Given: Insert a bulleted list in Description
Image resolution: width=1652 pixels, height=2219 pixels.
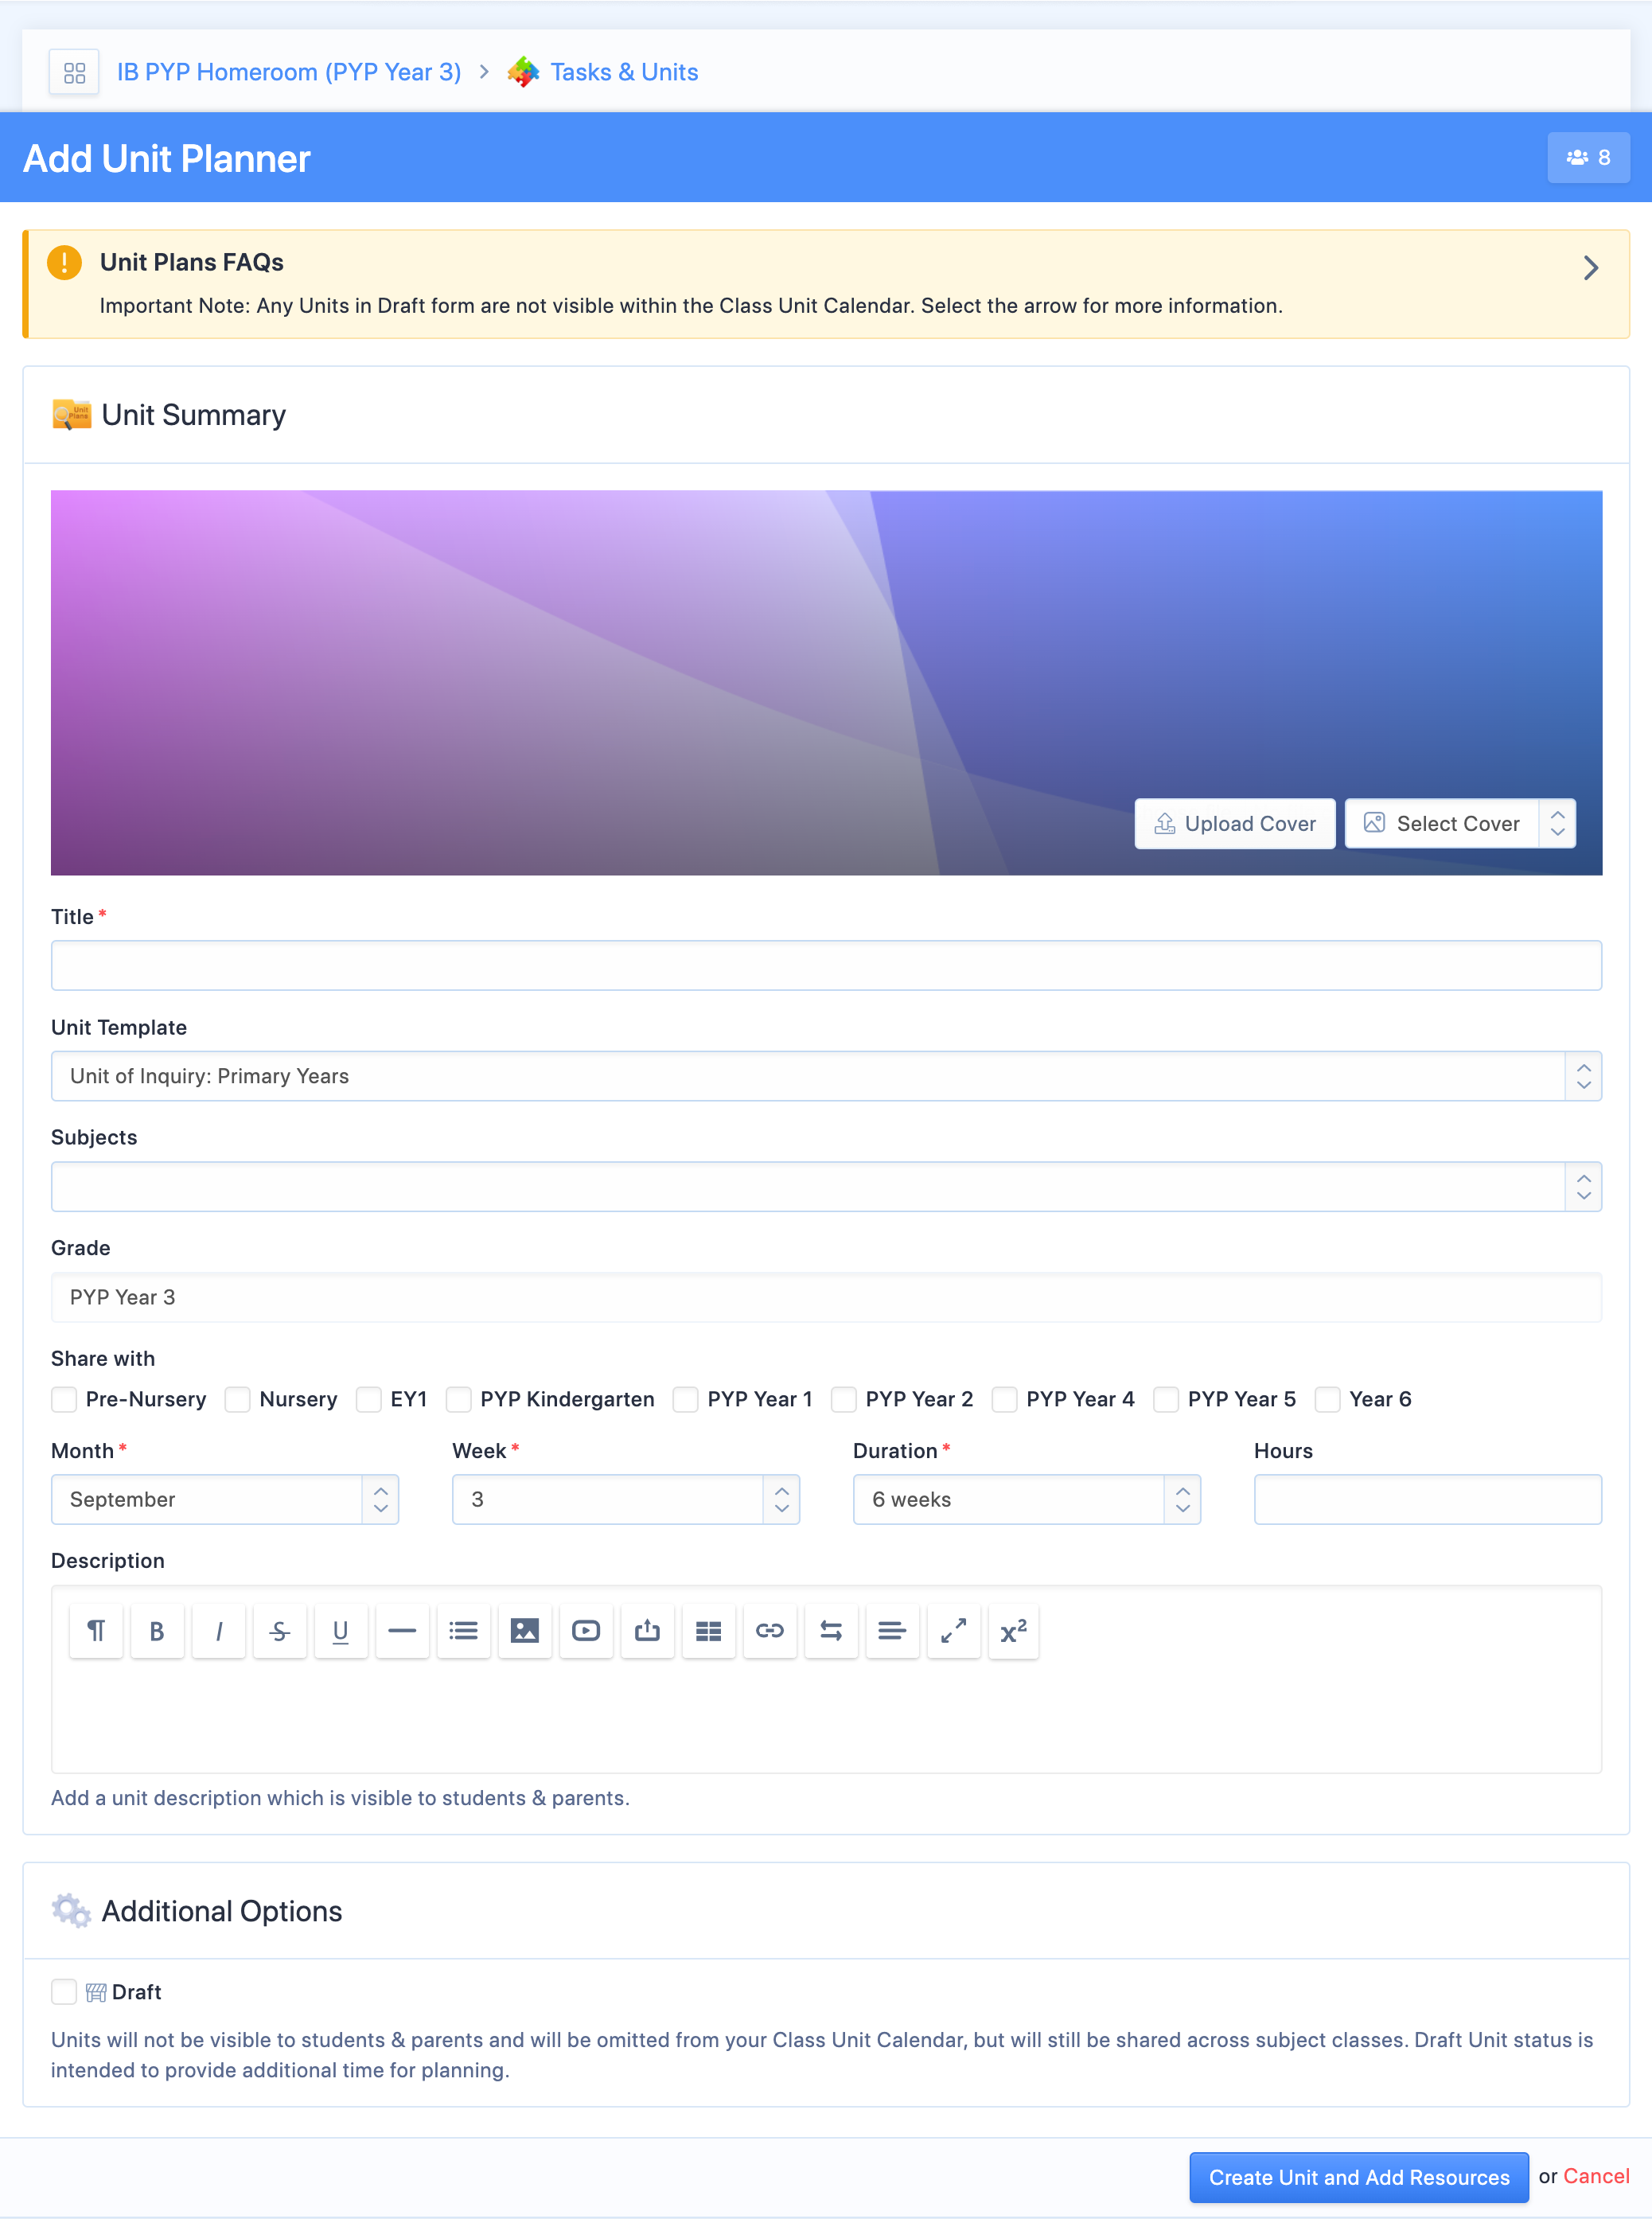Looking at the screenshot, I should pos(464,1631).
